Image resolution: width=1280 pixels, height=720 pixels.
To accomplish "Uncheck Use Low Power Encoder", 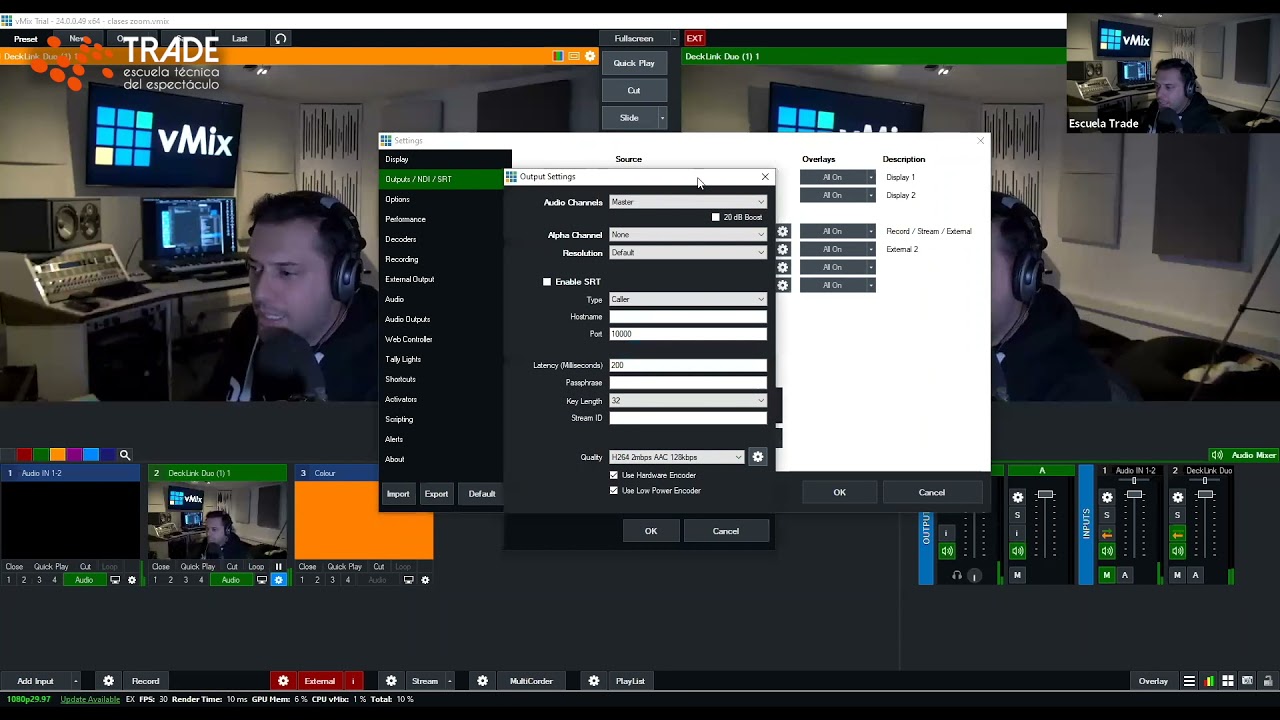I will click(614, 491).
